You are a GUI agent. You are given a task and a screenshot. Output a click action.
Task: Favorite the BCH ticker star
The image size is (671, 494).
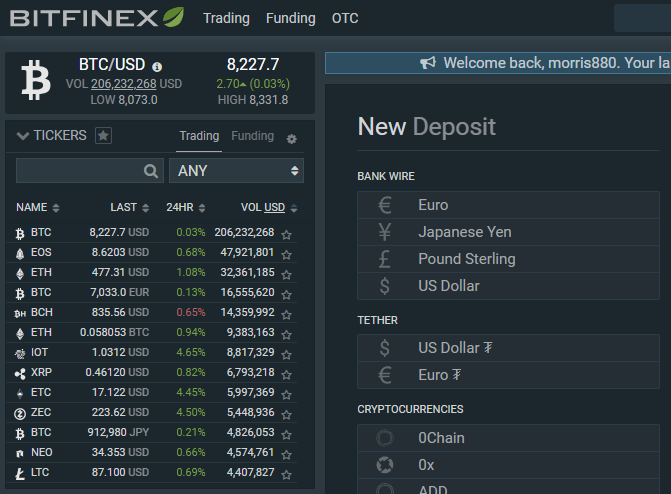286,315
